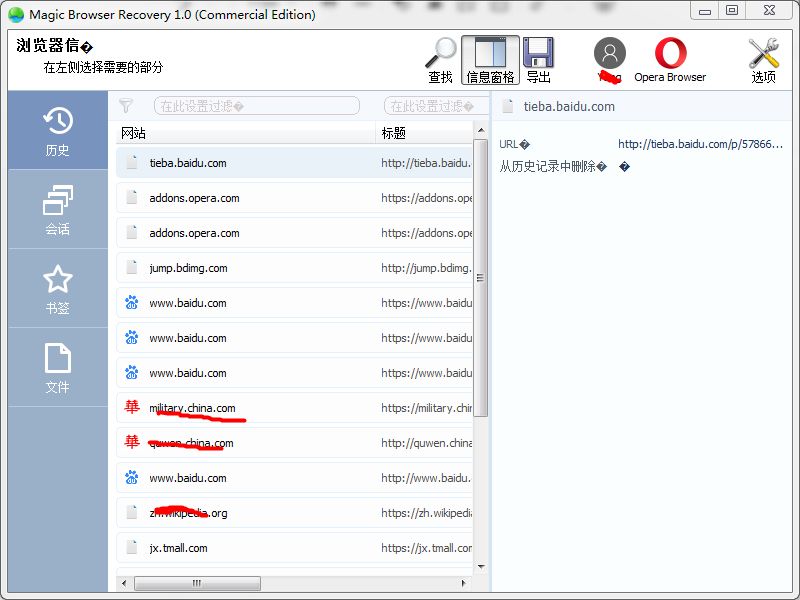Click the info pane header page icon
Image resolution: width=800 pixels, height=600 pixels.
508,106
